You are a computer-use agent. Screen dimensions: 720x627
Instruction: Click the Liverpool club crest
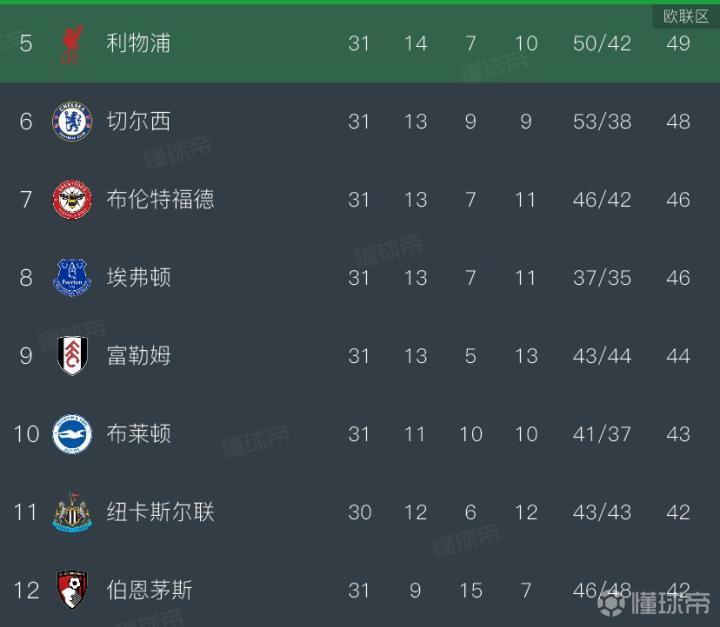(x=72, y=44)
